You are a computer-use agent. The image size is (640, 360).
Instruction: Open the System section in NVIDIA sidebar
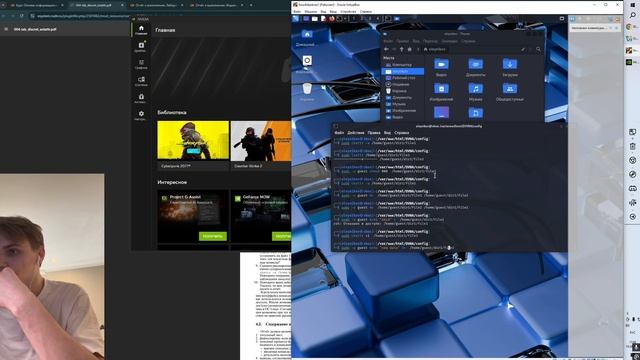point(141,81)
